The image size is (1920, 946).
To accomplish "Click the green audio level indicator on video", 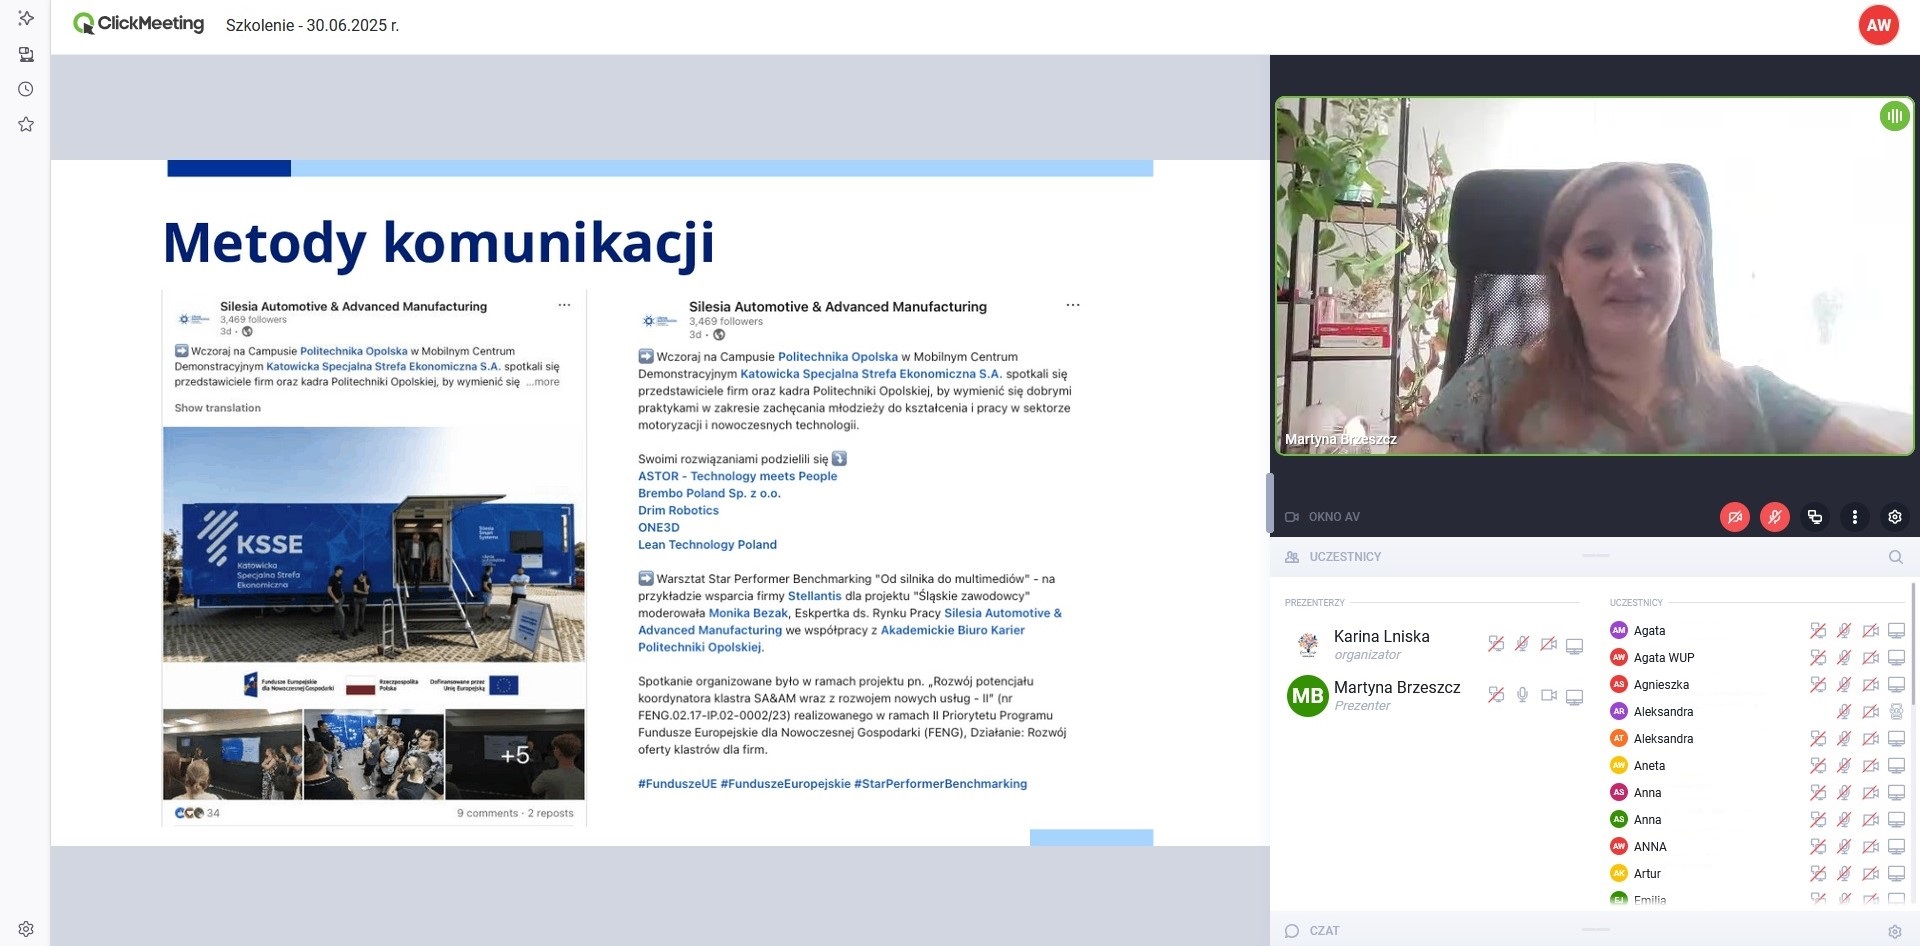I will pyautogui.click(x=1894, y=117).
